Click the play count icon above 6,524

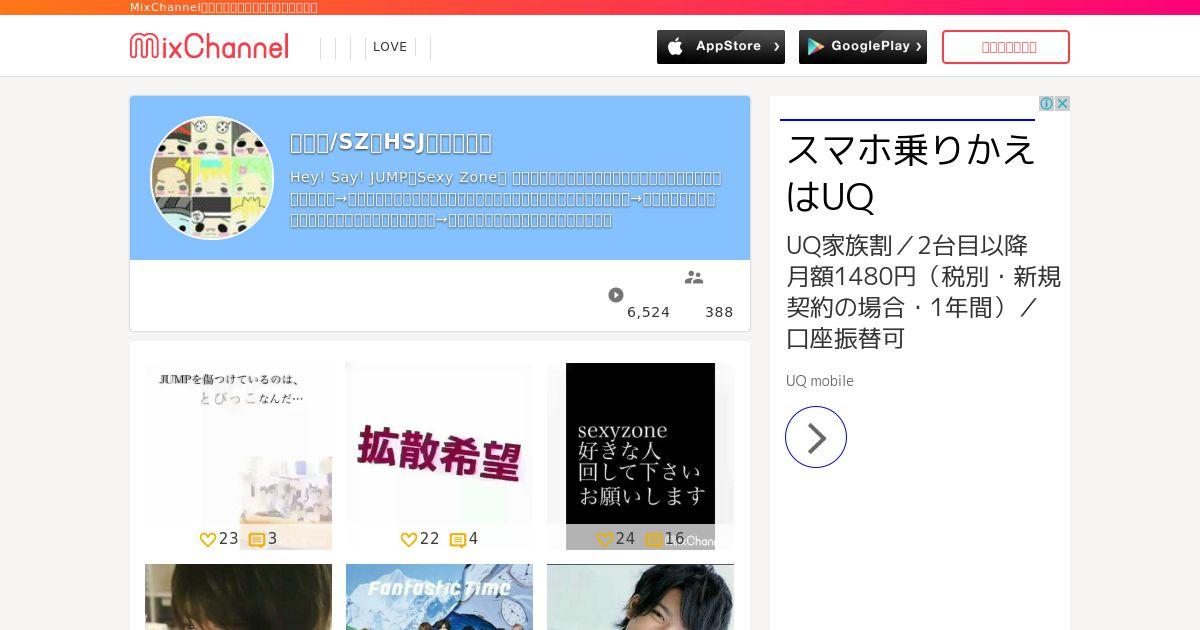click(616, 295)
